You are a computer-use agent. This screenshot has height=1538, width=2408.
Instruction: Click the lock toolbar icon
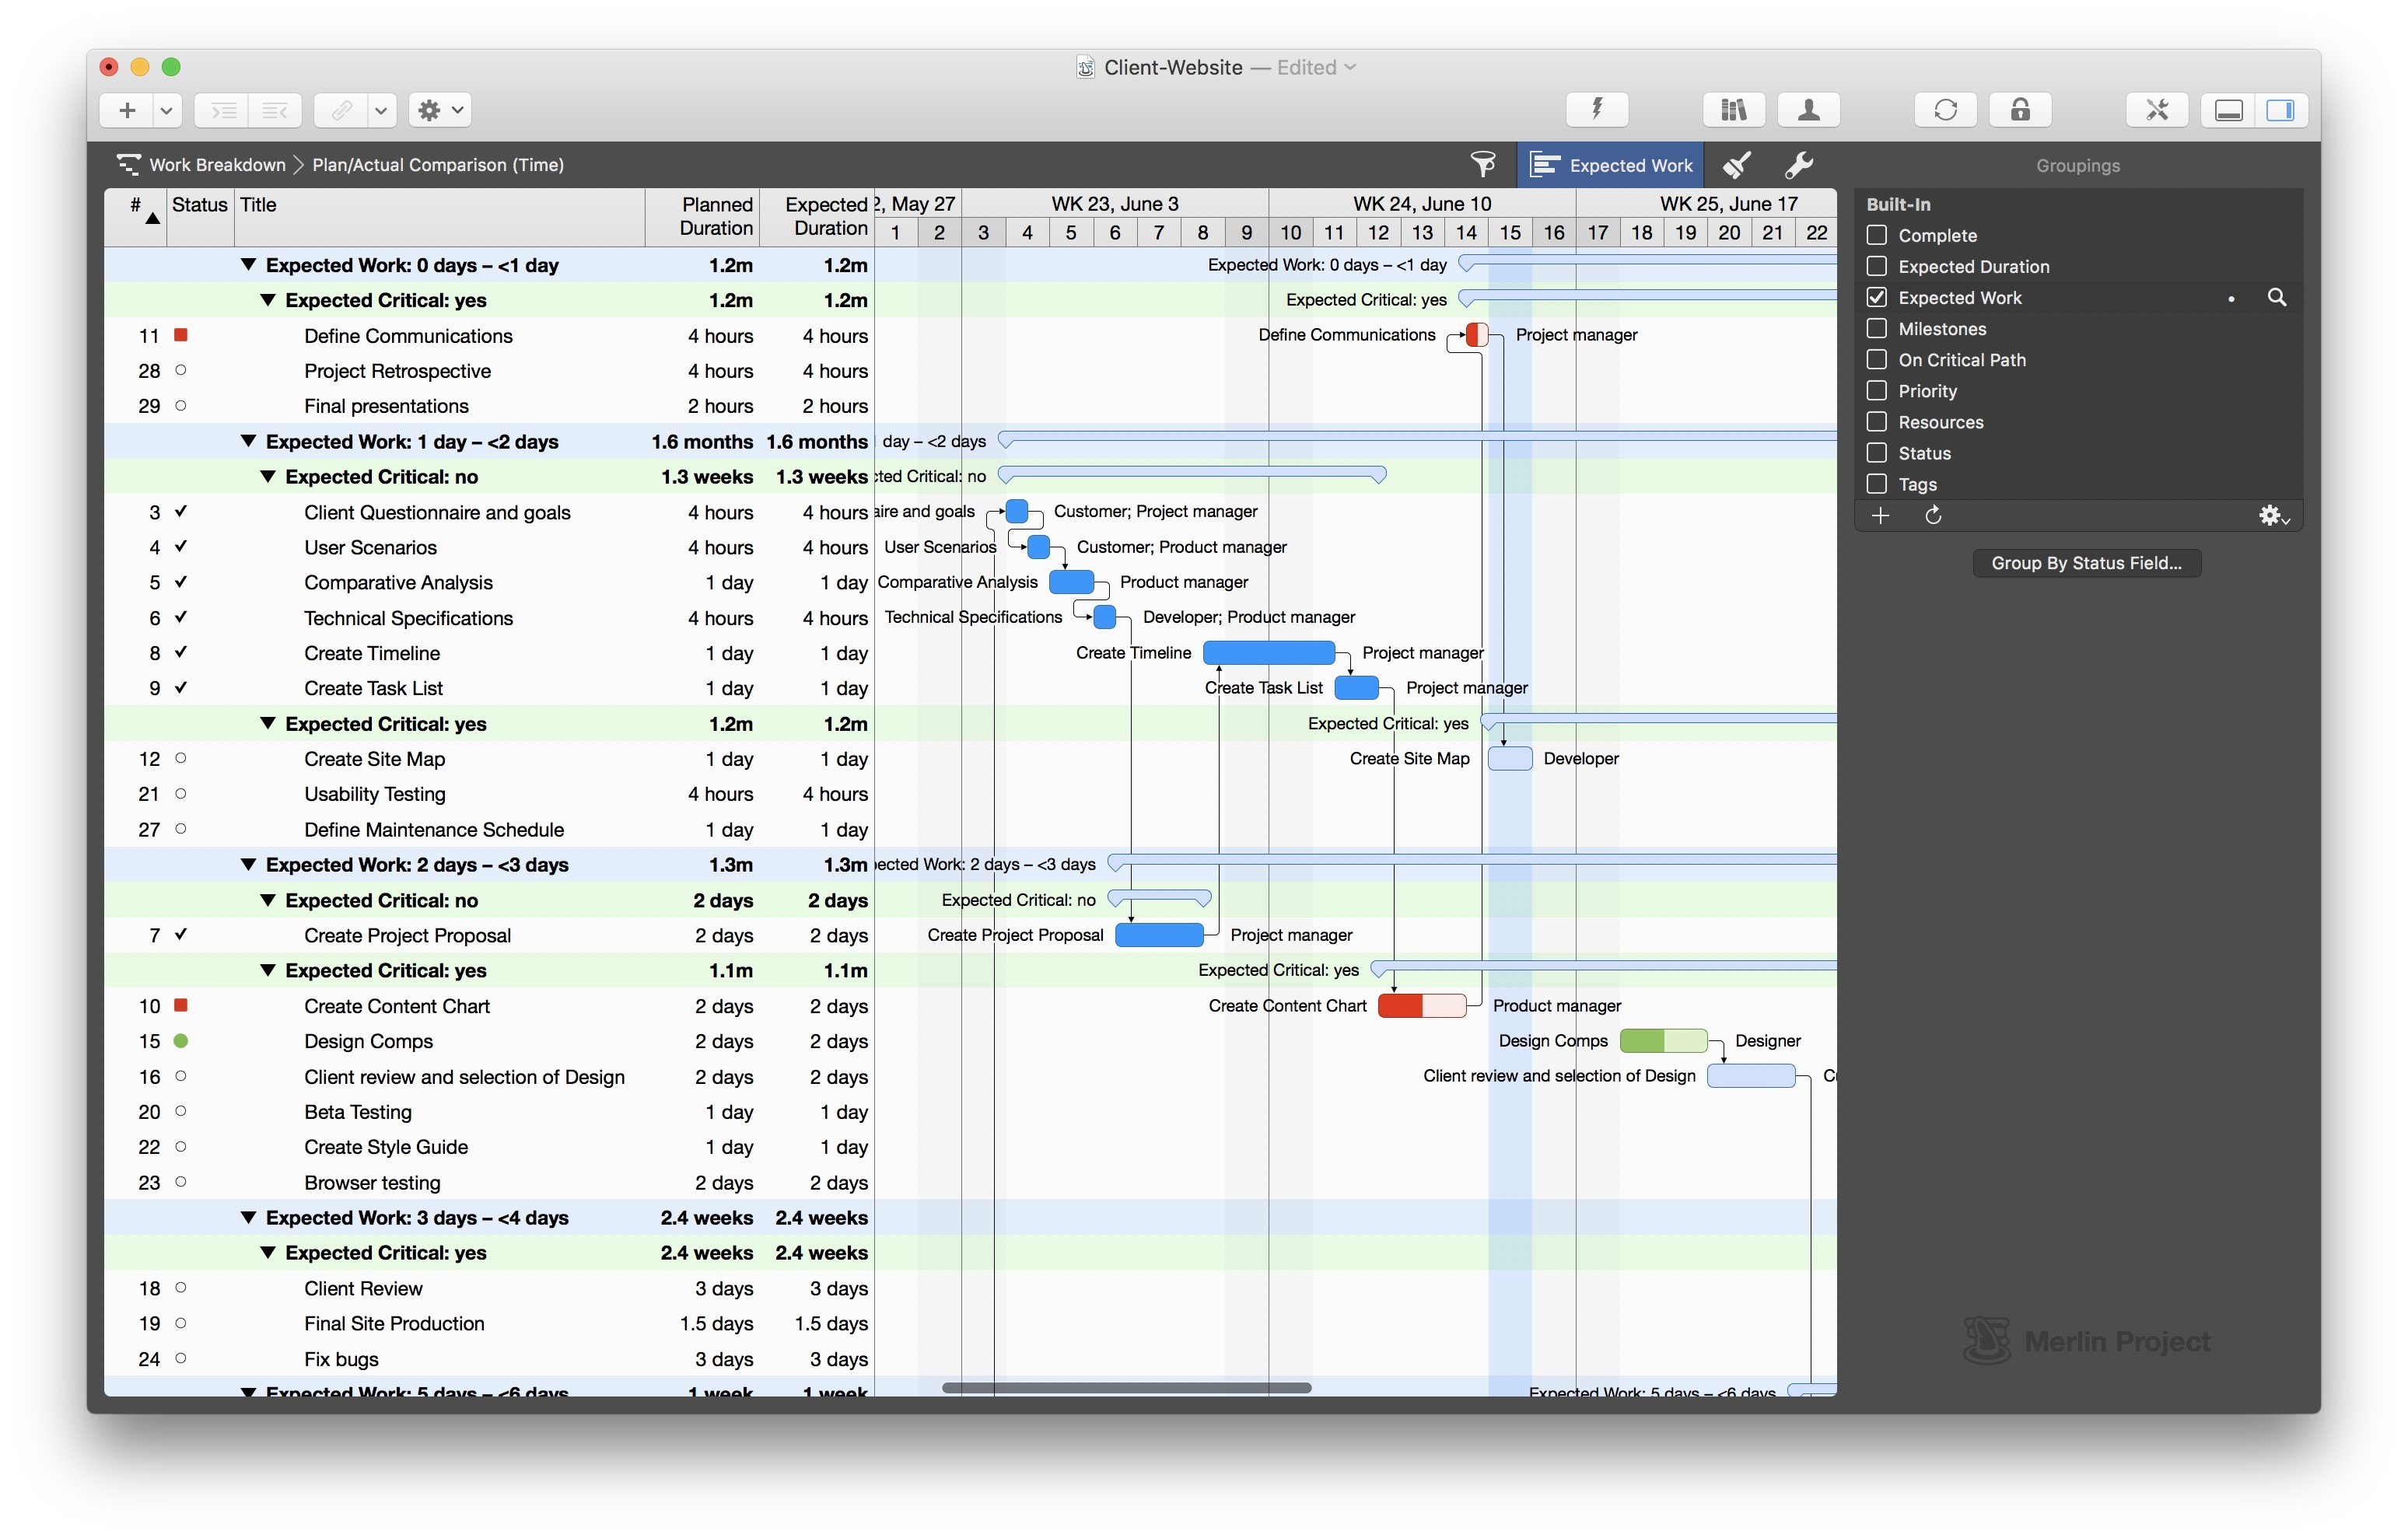[2020, 110]
